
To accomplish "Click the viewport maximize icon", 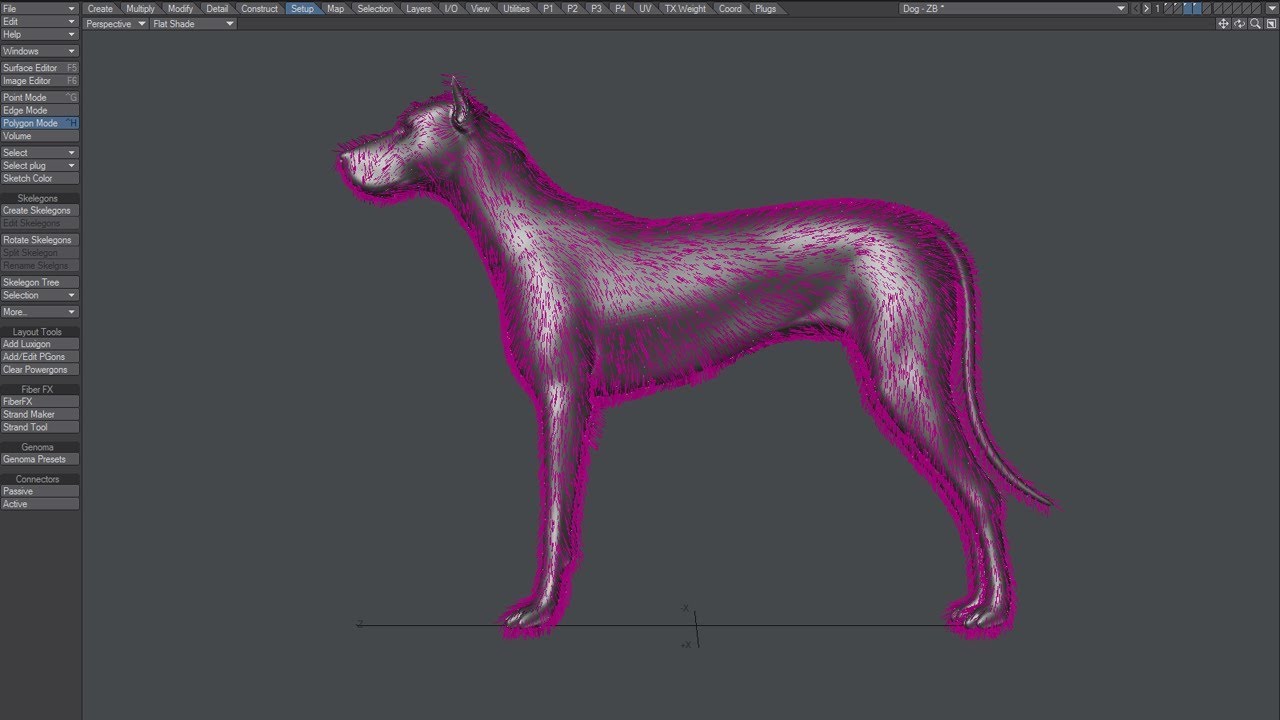I will 1271,23.
